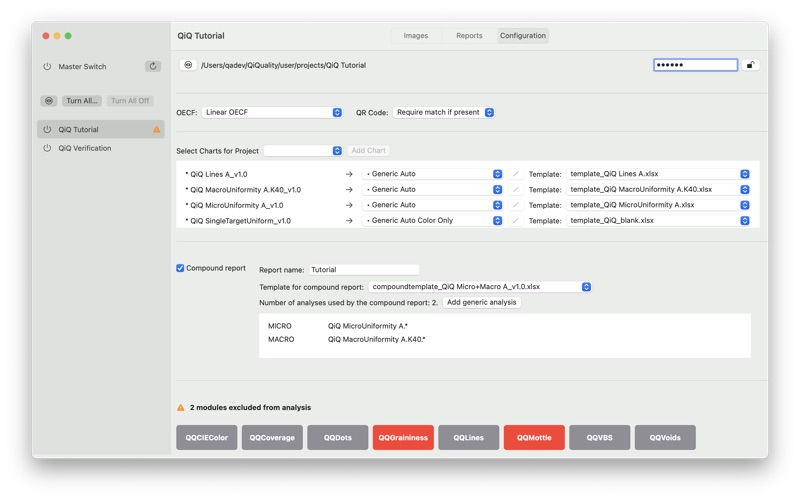Toggle the QQMottle module

point(534,438)
